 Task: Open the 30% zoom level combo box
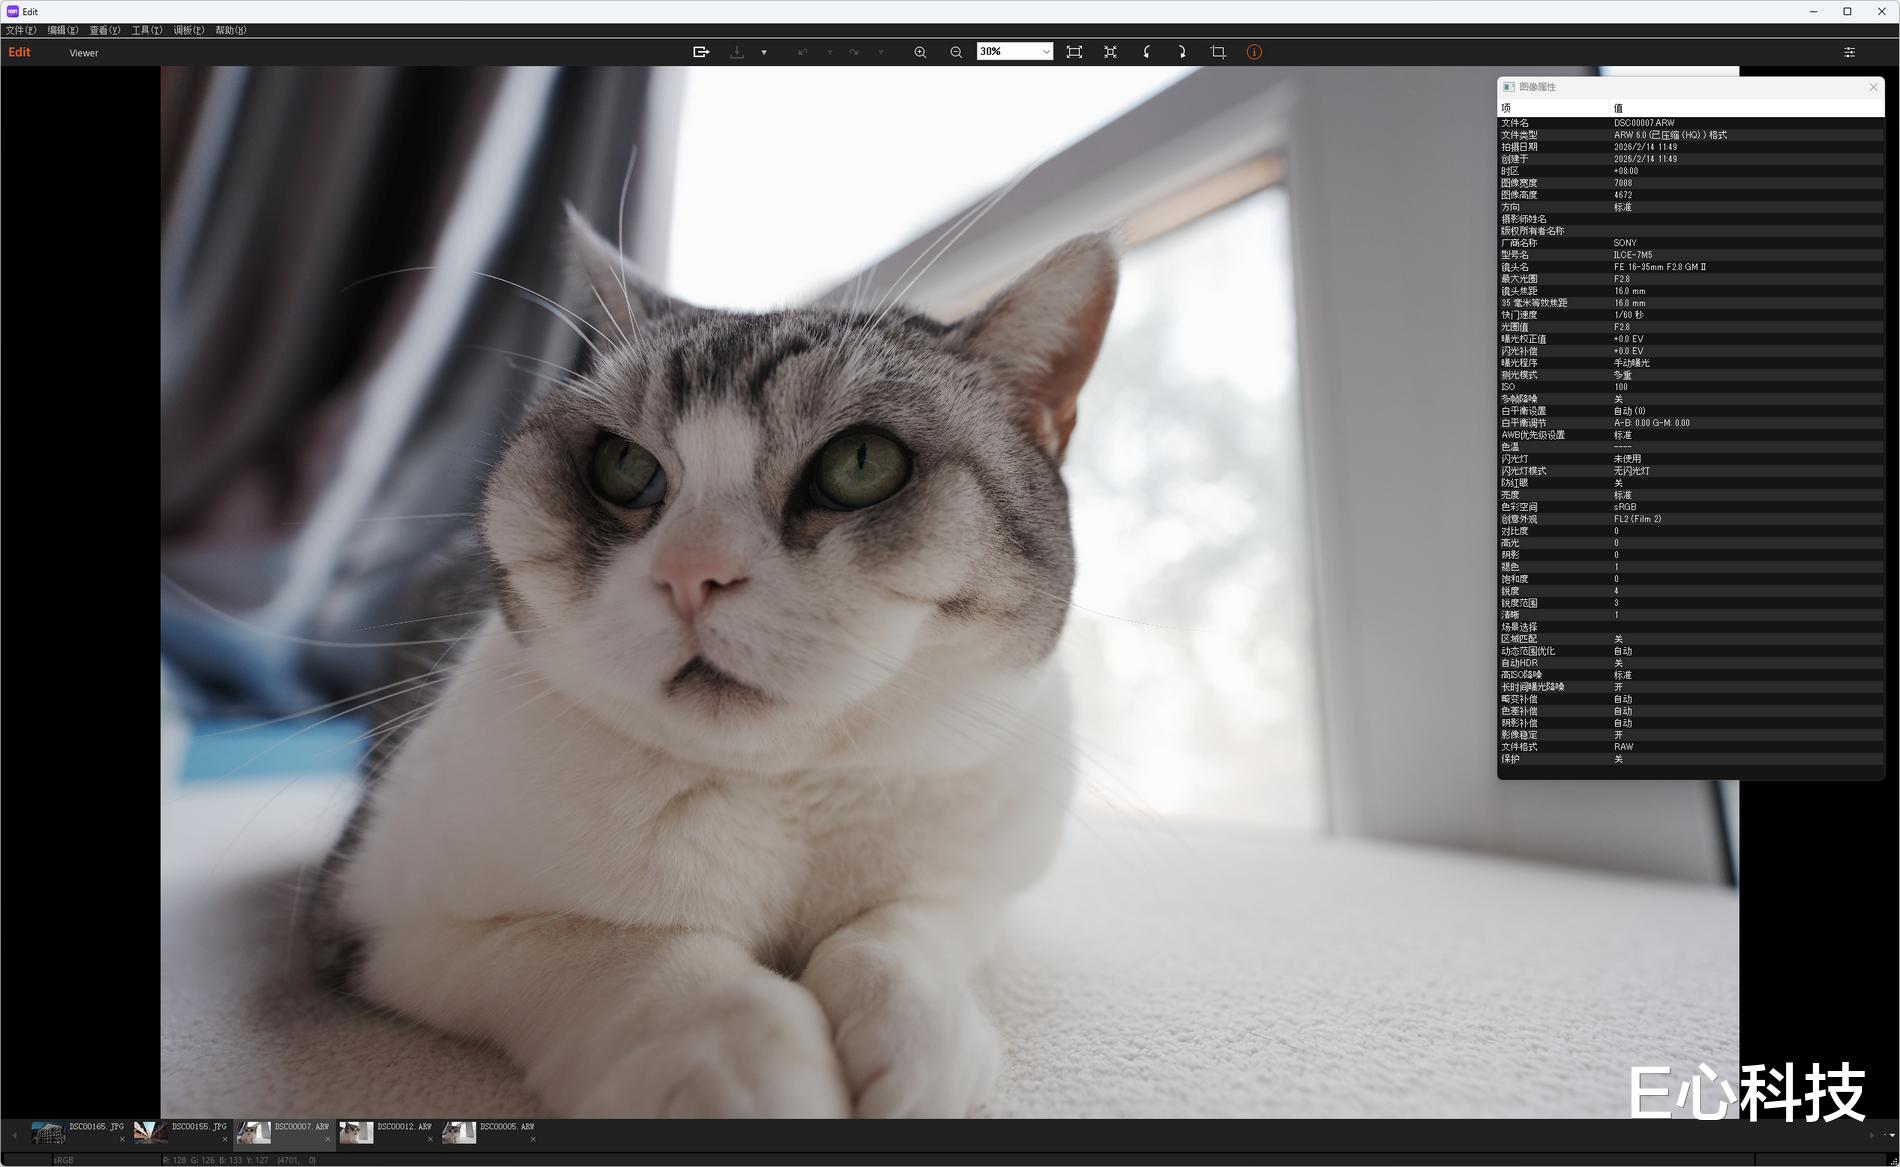(x=1014, y=52)
